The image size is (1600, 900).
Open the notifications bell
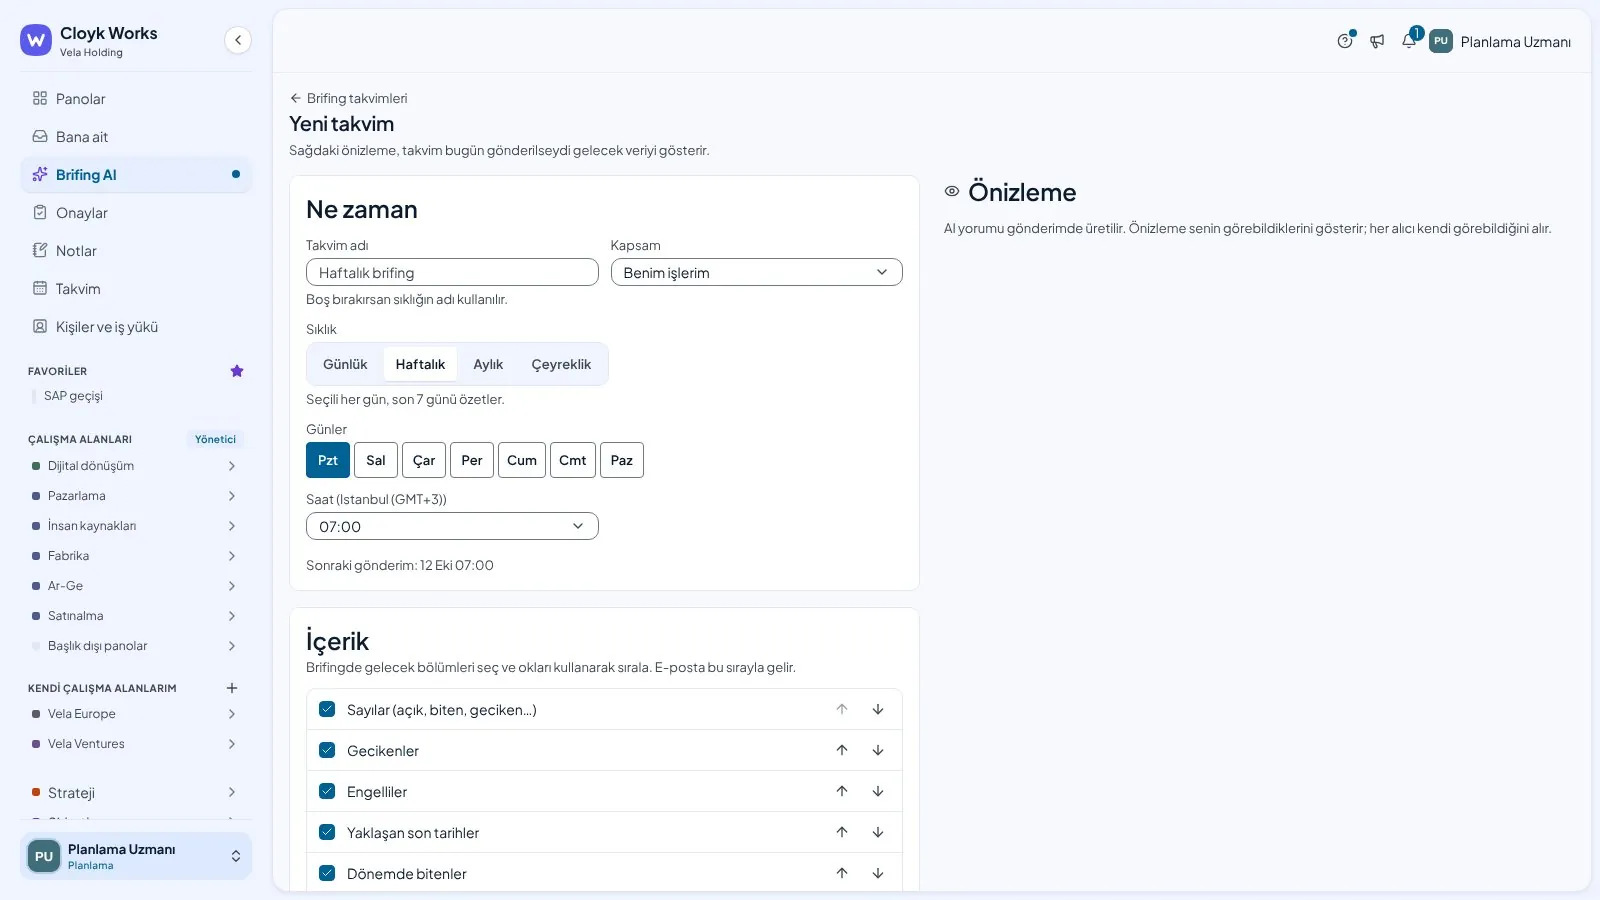point(1409,41)
